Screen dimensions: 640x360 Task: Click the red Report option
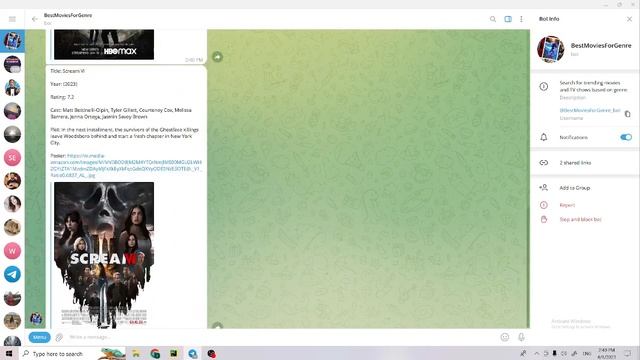pyautogui.click(x=567, y=205)
